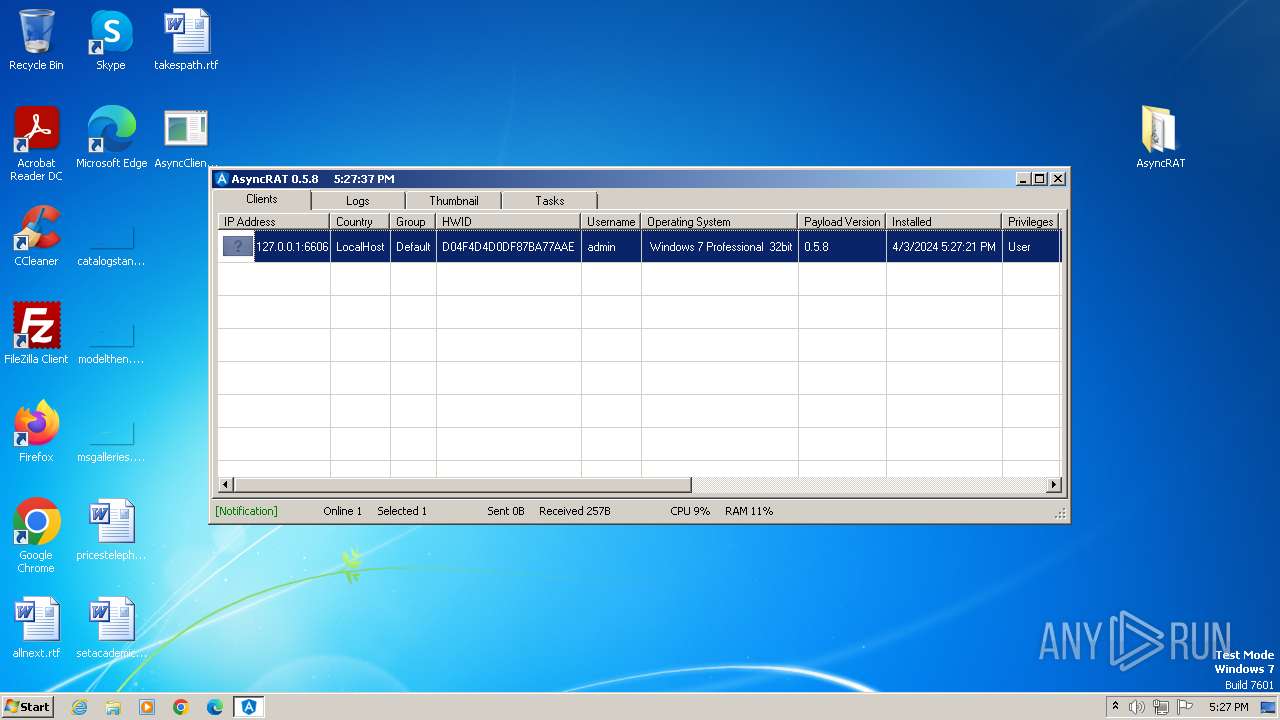This screenshot has width=1280, height=720.
Task: Open Chrome from the taskbar
Action: [x=181, y=707]
